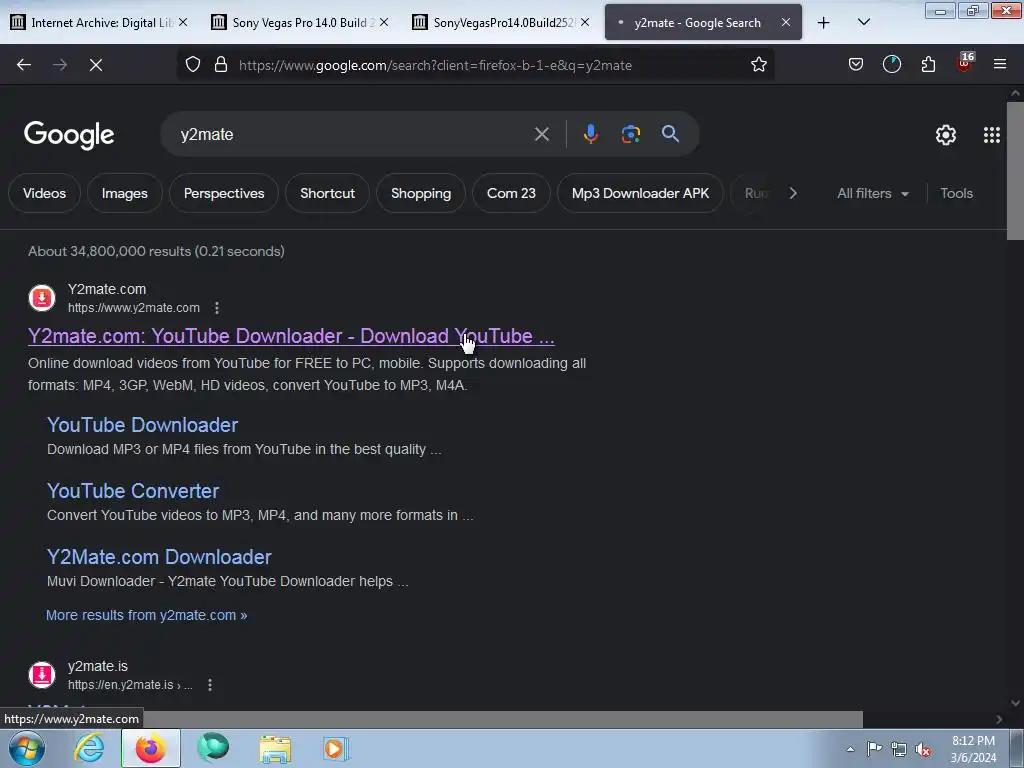Bookmark this page with the star
Image resolution: width=1024 pixels, height=768 pixels.
758,65
